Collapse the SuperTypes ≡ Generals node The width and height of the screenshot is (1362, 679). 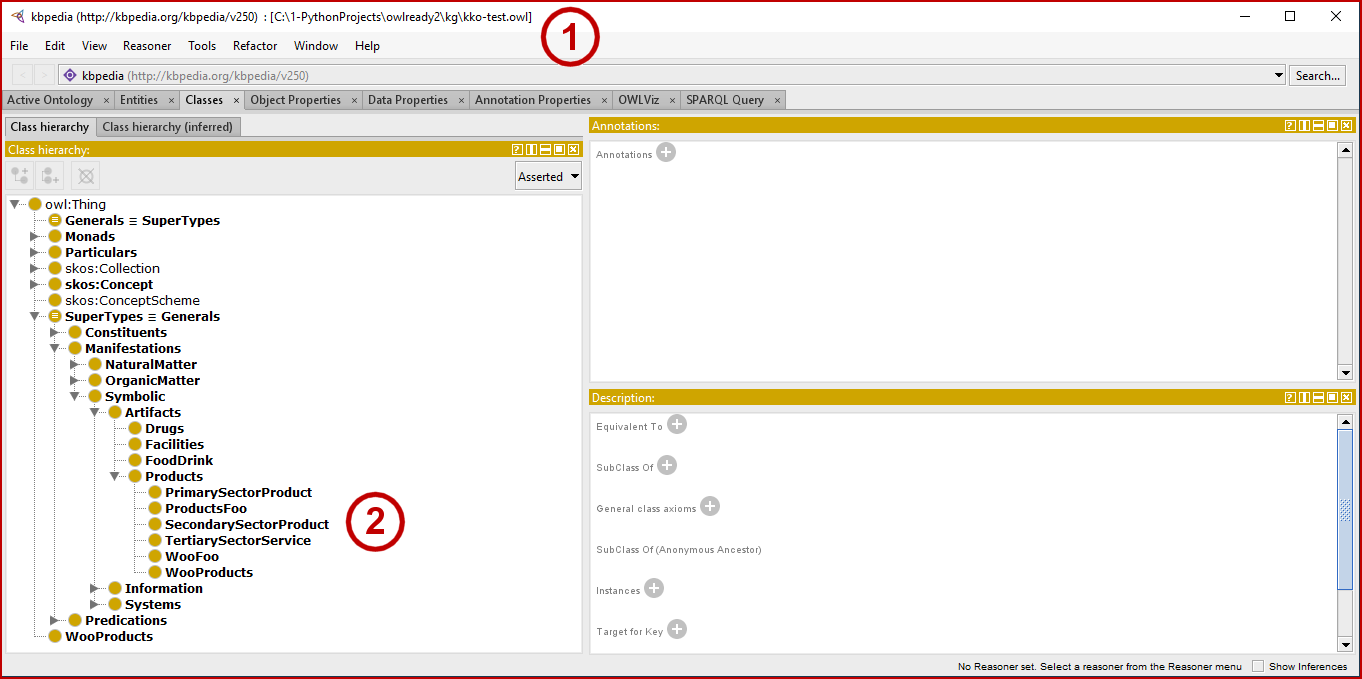tap(35, 316)
